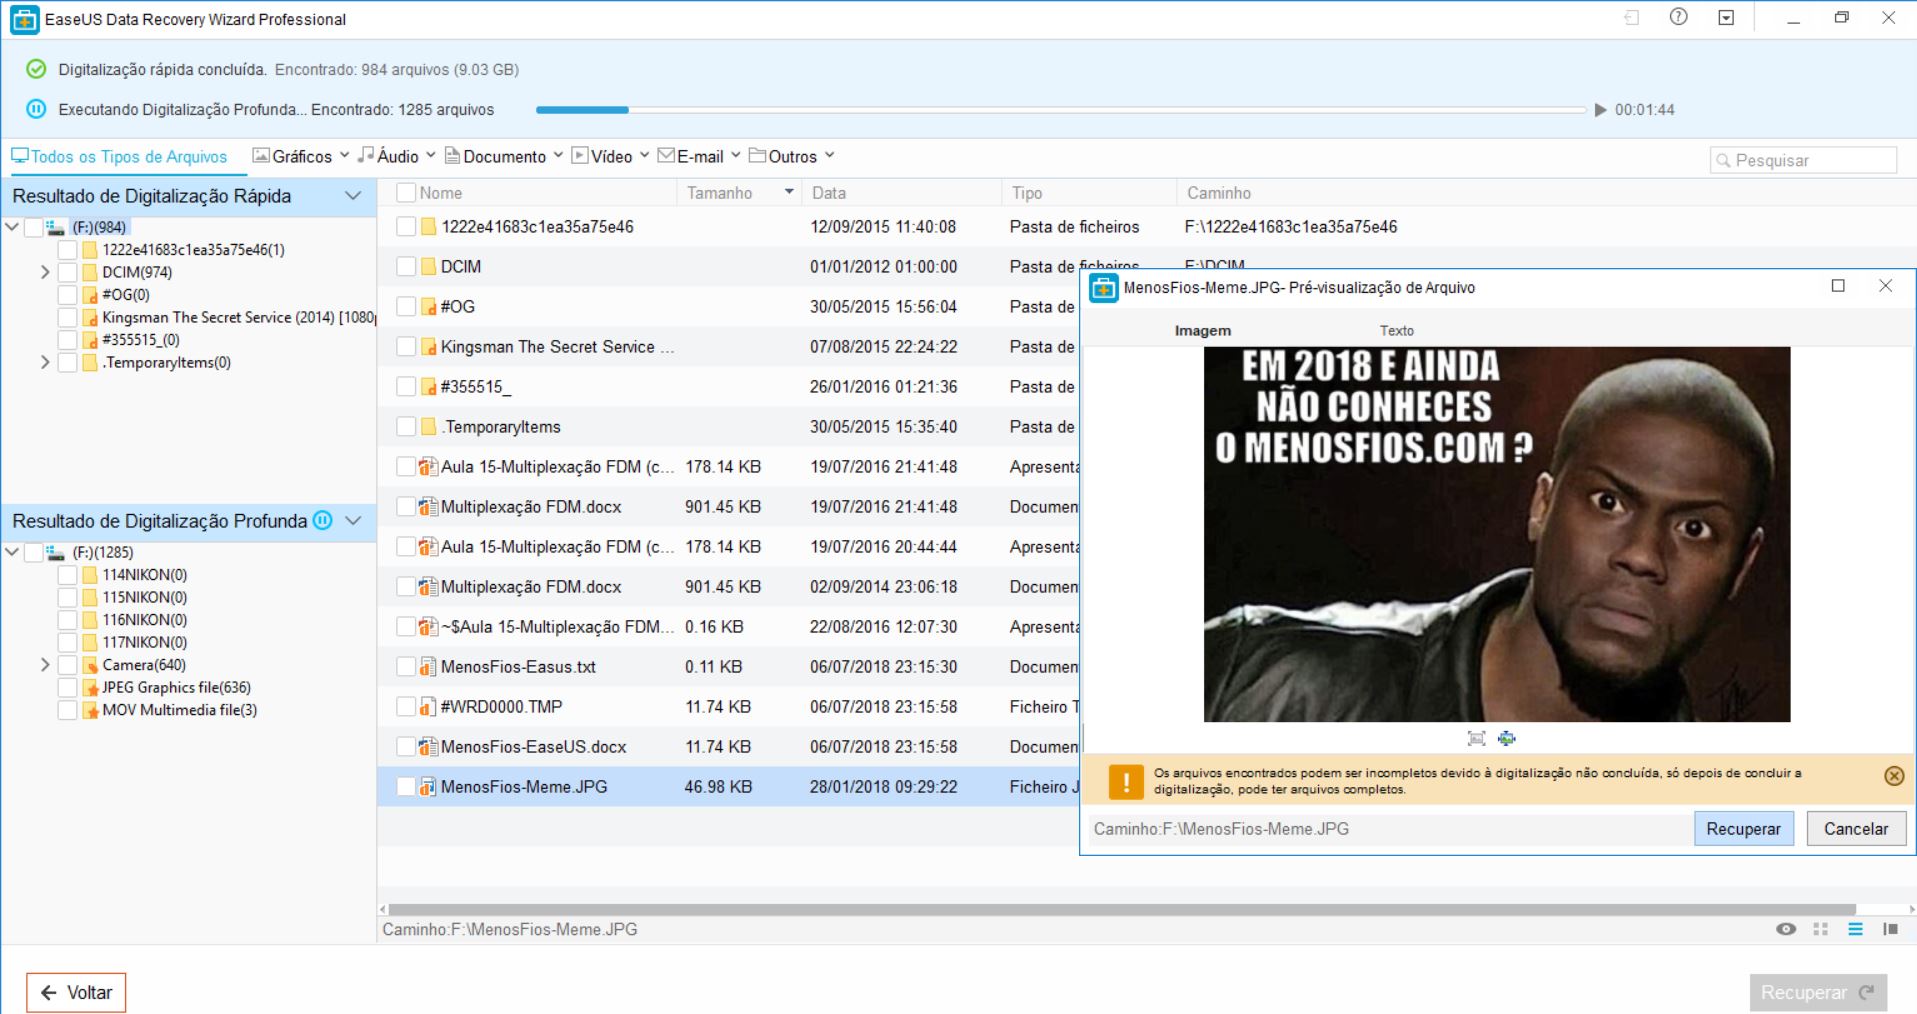Click the meme image preview thumbnail
The height and width of the screenshot is (1014, 1917).
1497,534
